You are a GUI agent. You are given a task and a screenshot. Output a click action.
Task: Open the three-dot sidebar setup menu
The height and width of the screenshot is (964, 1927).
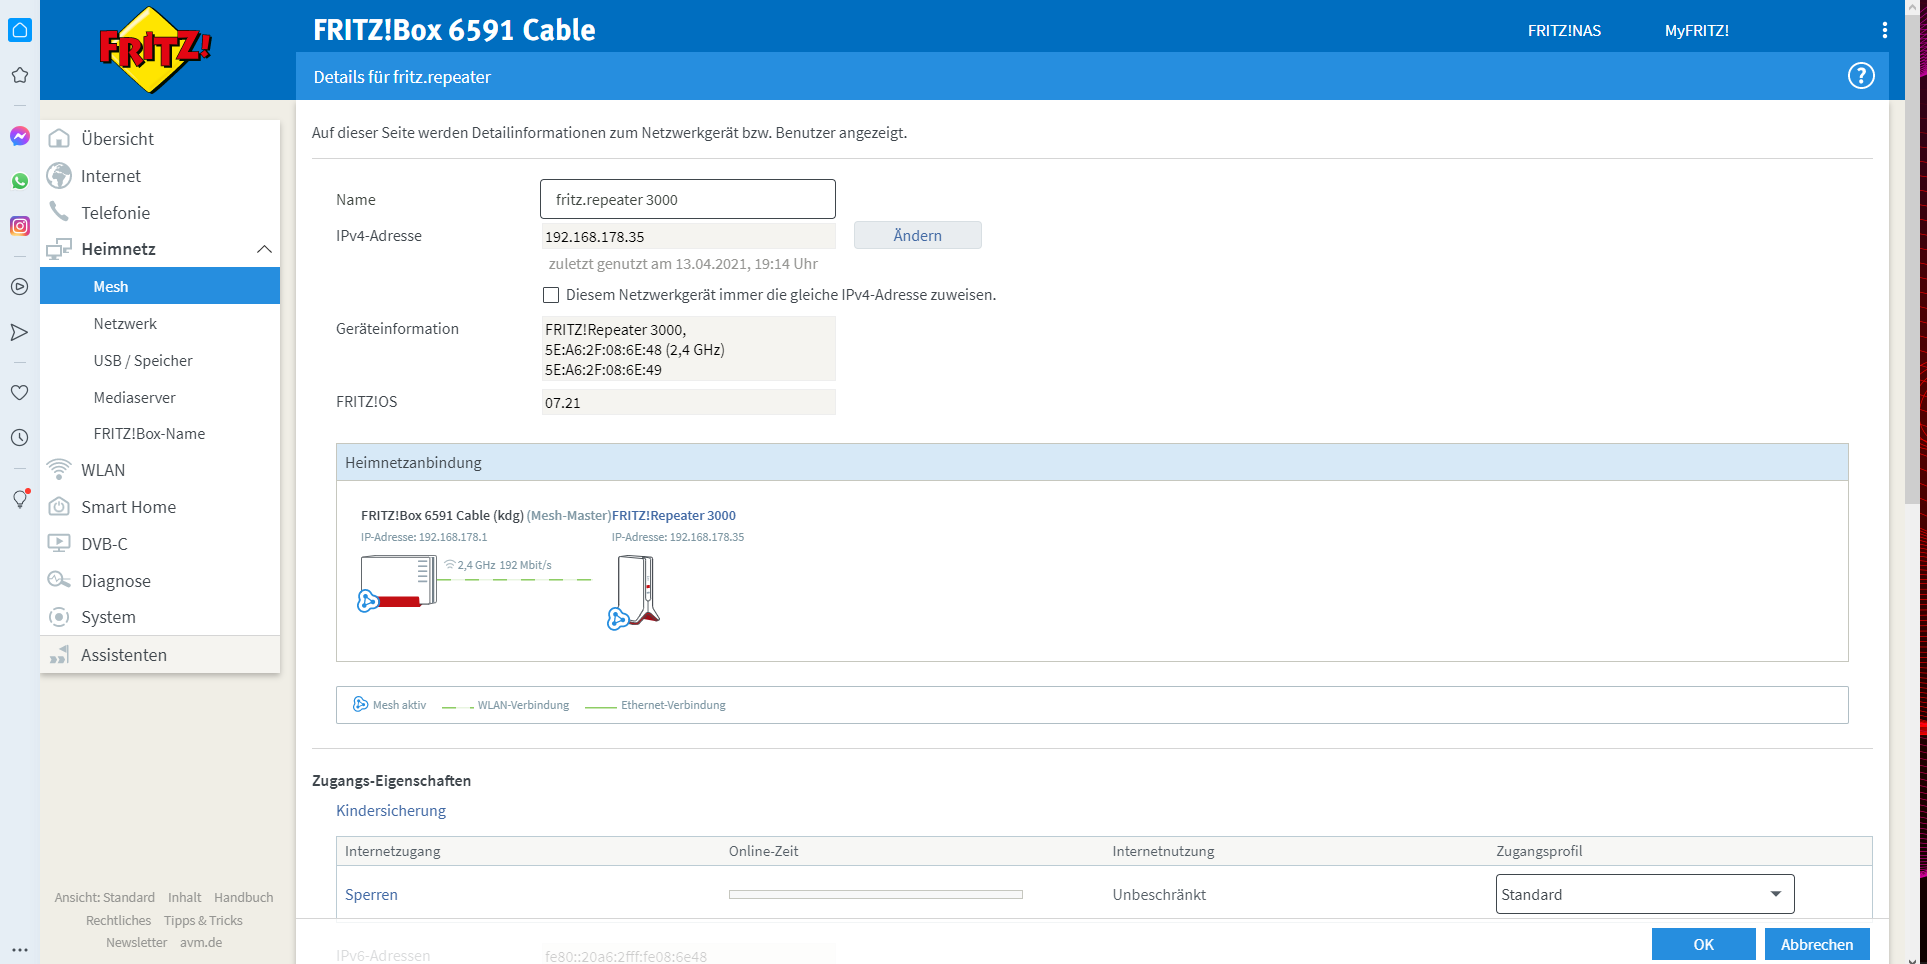pyautogui.click(x=20, y=950)
